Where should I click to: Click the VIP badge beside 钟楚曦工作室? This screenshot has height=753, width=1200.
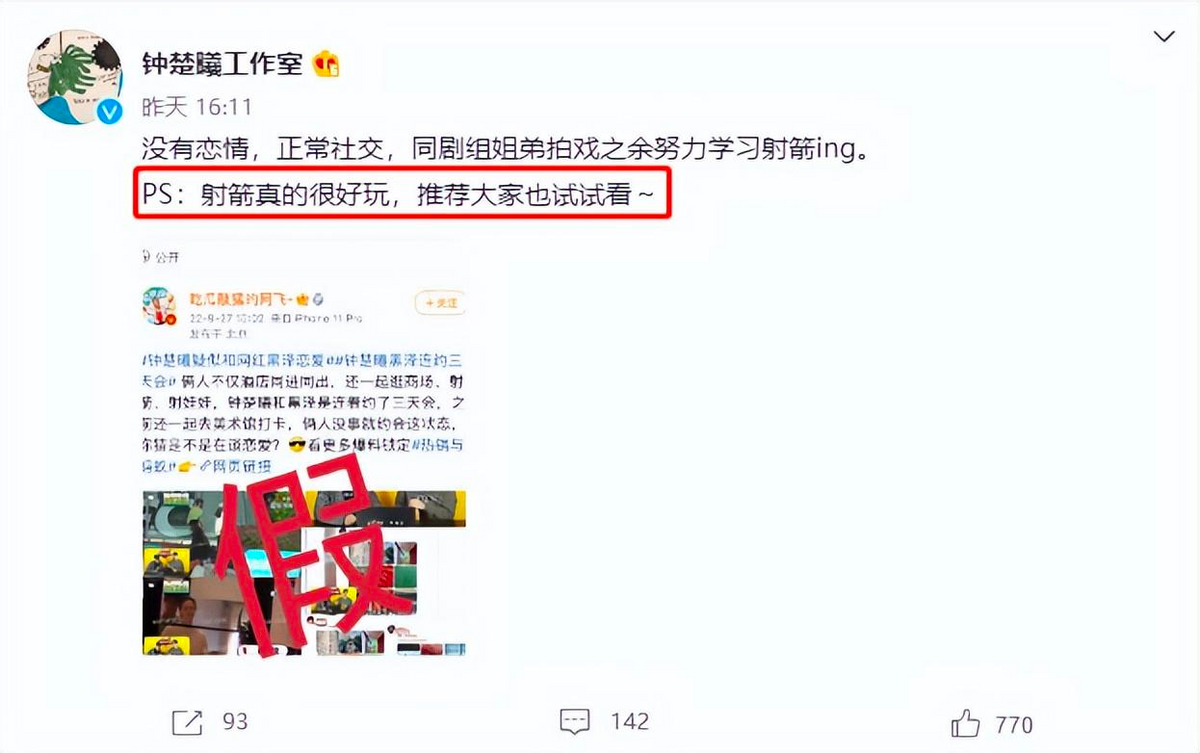coord(326,64)
